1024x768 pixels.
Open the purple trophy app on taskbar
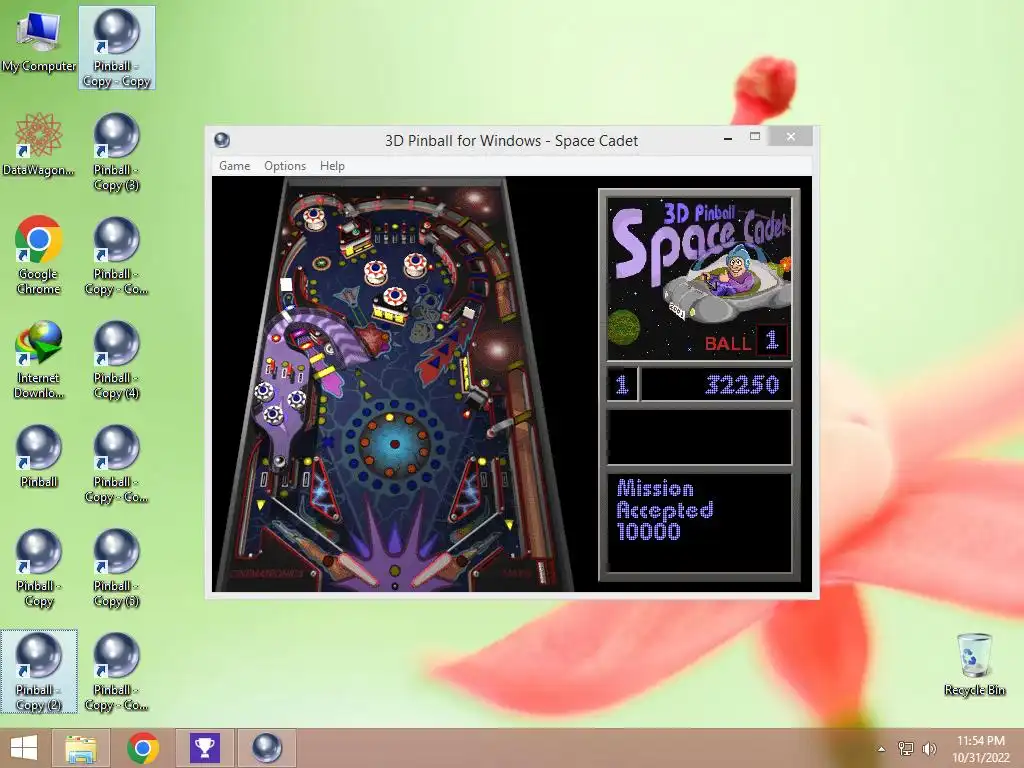(204, 748)
